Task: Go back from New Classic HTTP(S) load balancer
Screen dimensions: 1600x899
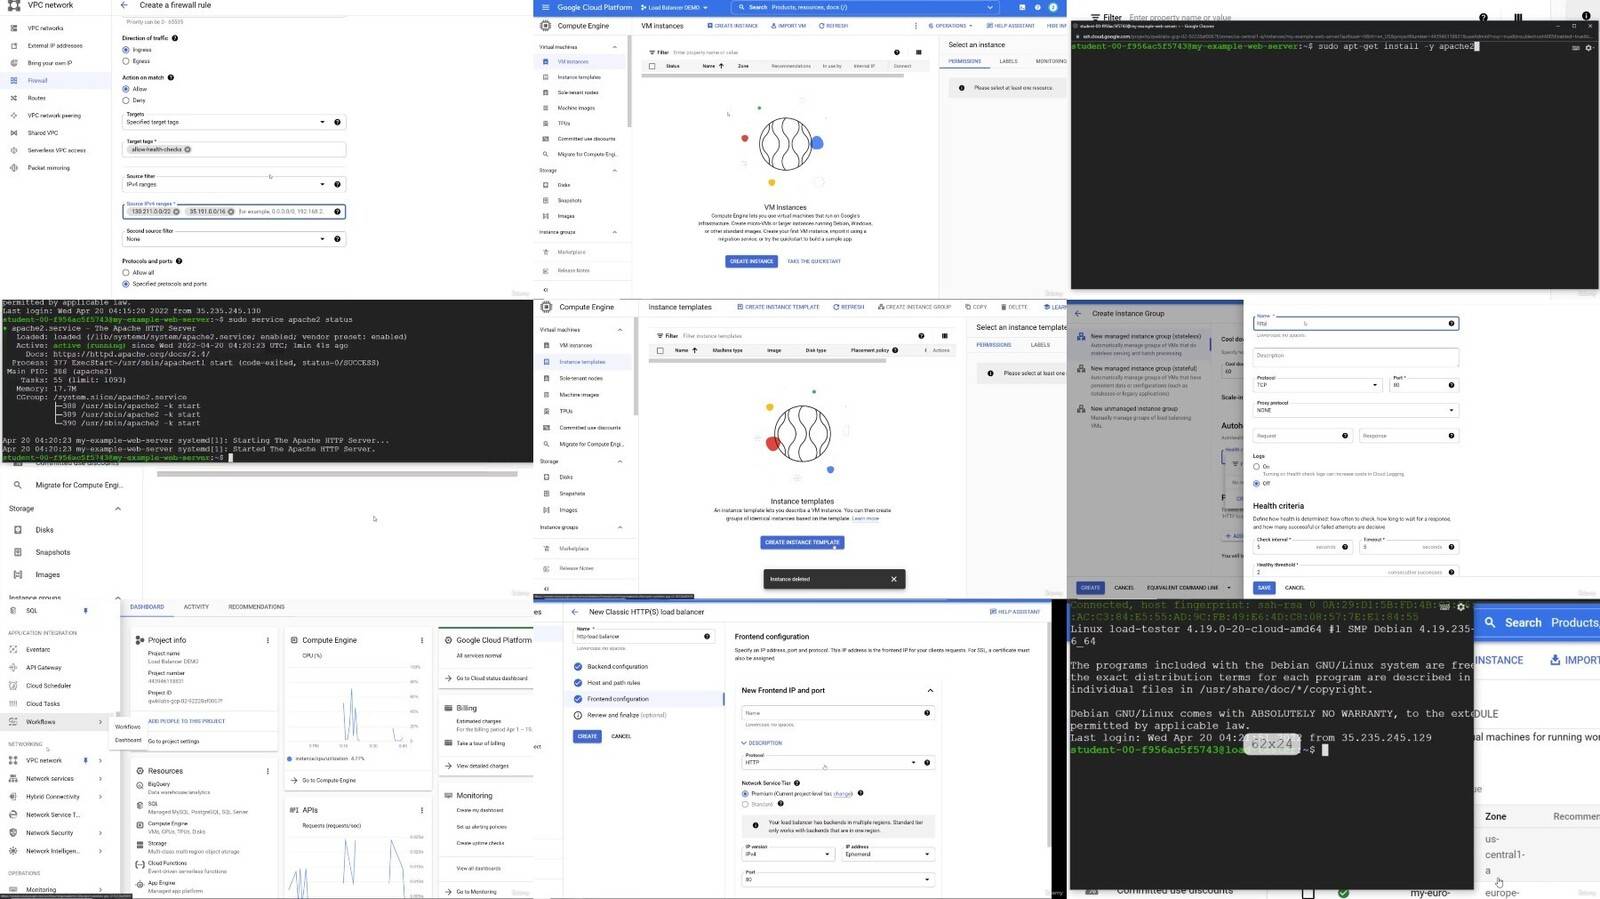Action: tap(575, 612)
